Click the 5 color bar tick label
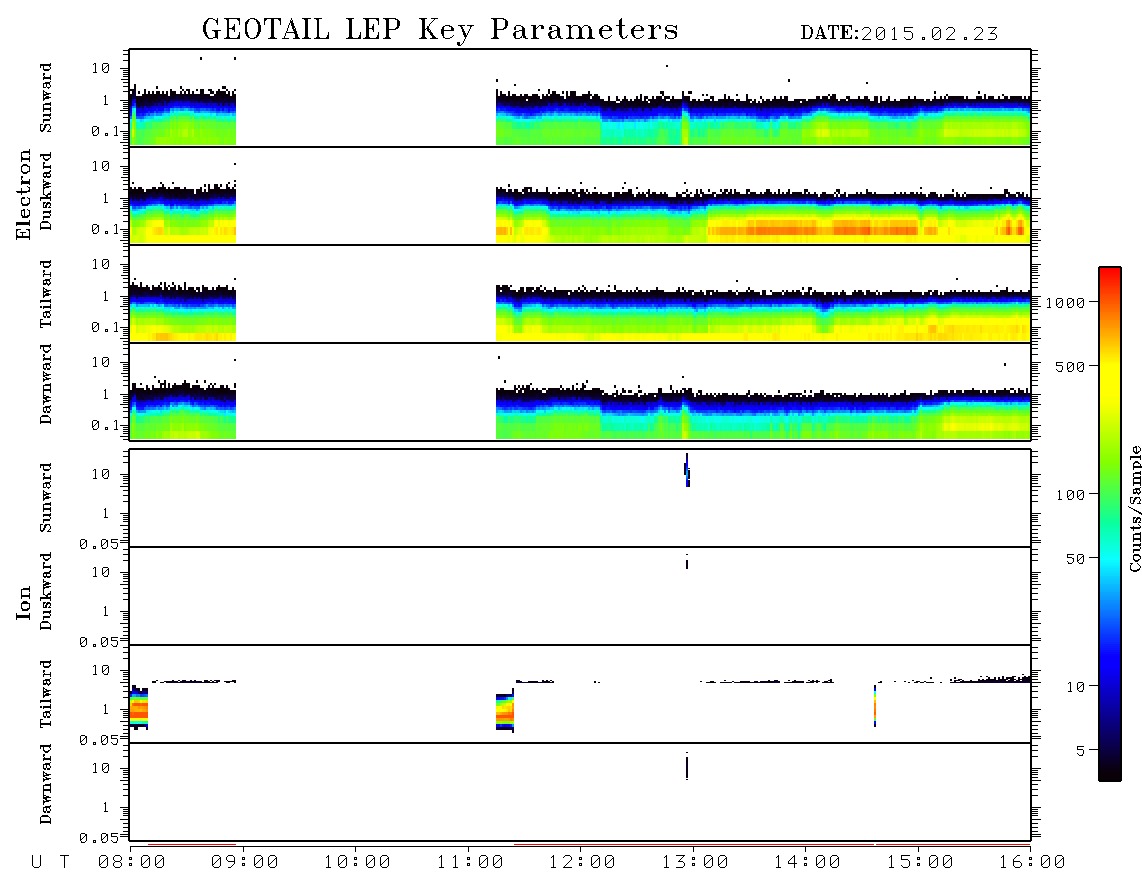 1080,751
